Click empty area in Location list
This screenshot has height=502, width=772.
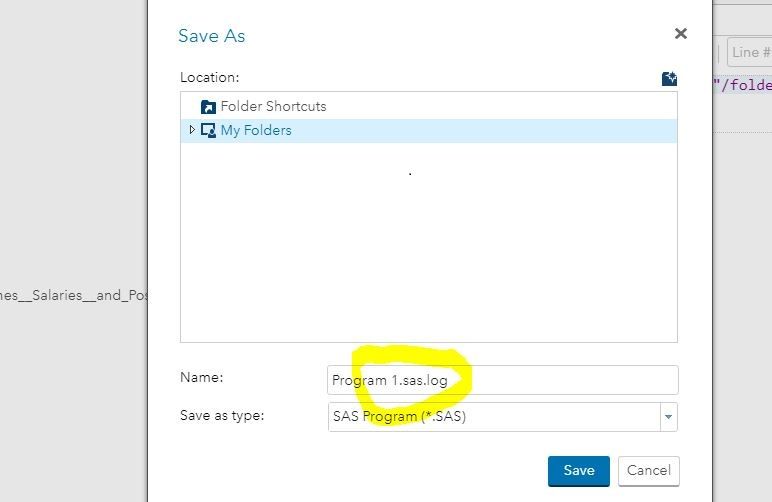428,250
